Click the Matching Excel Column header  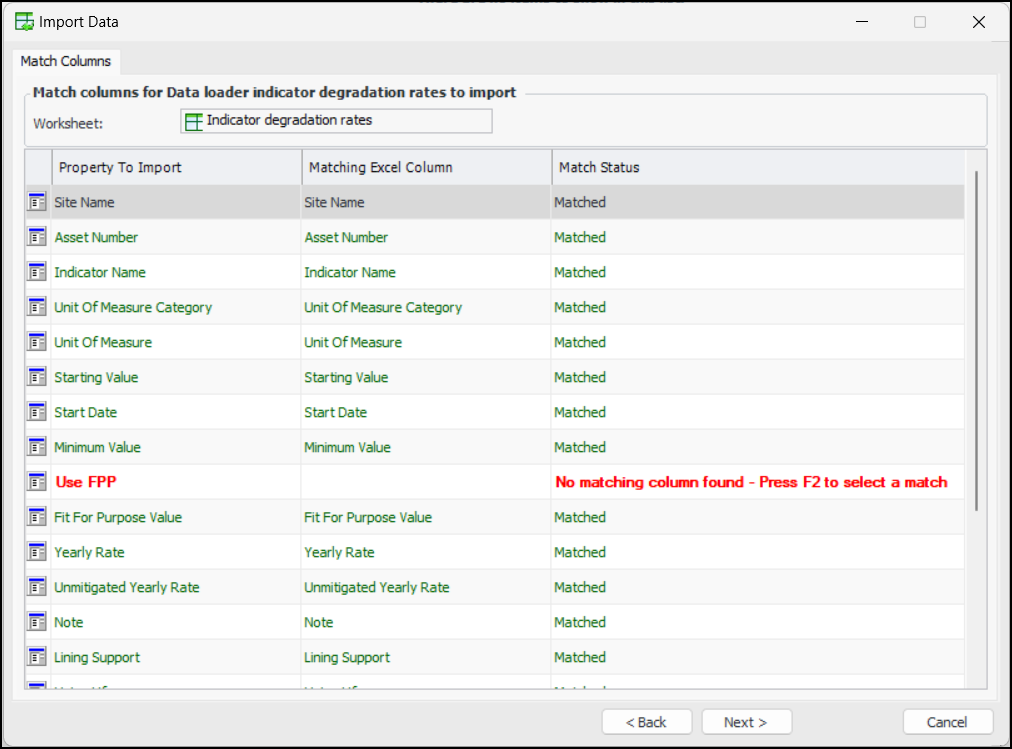click(x=426, y=167)
